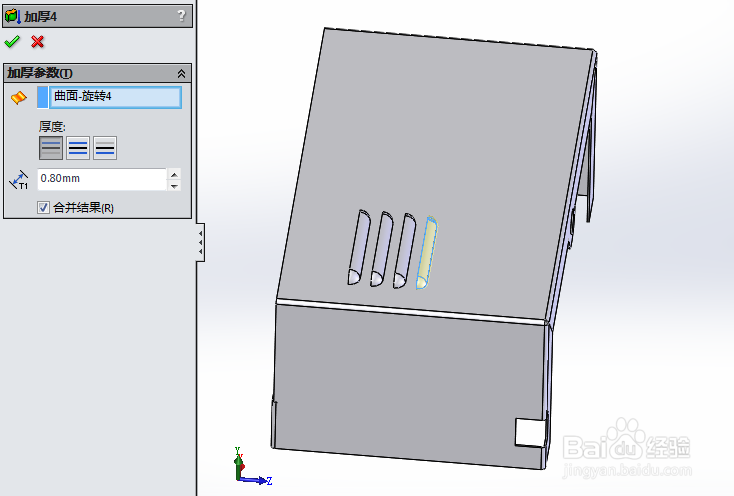Decrease thickness value with down arrow
This screenshot has height=496, width=734.
(x=174, y=186)
